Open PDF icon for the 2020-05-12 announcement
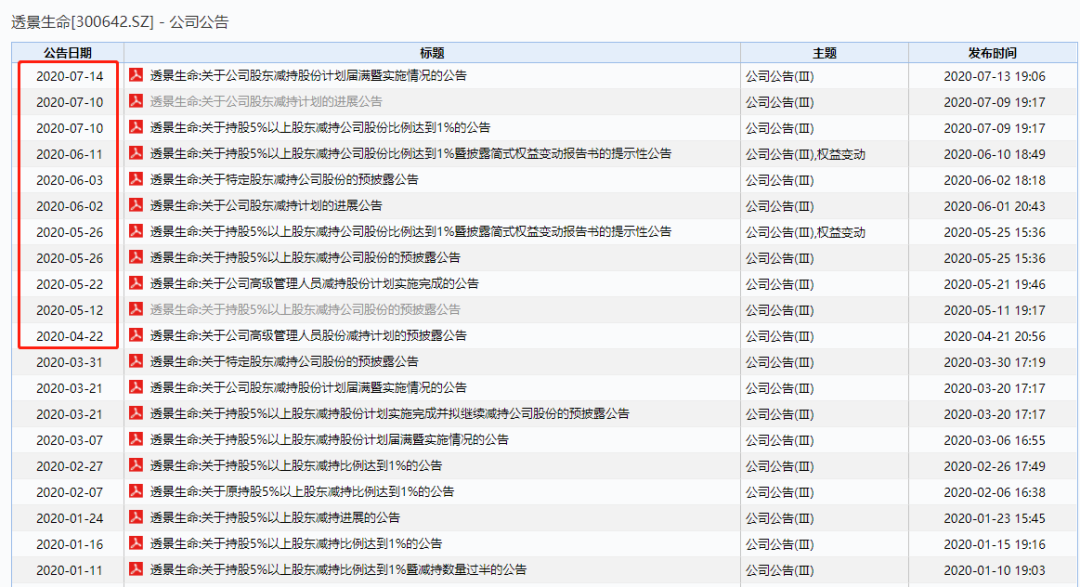The height and width of the screenshot is (587, 1080). [x=136, y=309]
